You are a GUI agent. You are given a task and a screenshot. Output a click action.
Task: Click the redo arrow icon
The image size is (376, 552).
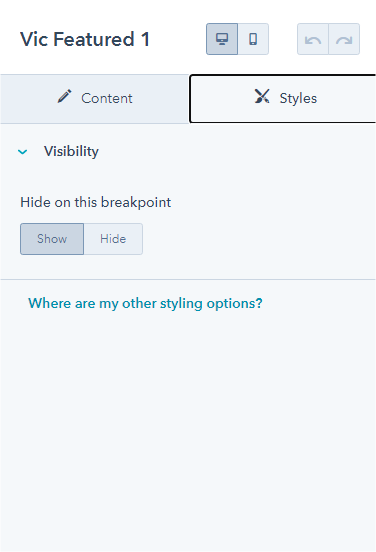point(344,39)
